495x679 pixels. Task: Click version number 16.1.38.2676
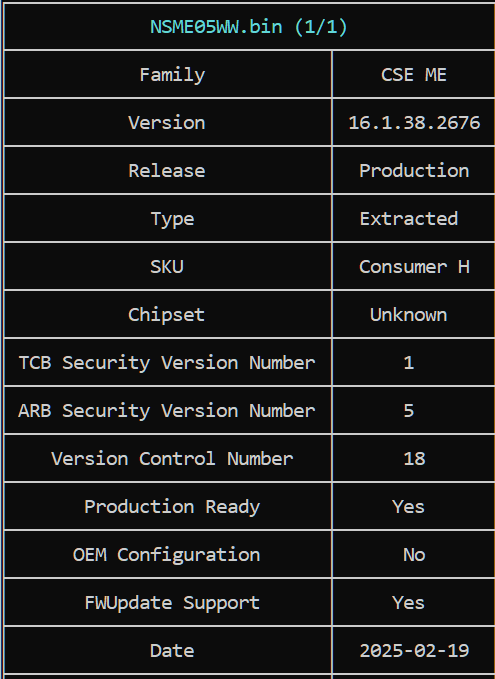click(414, 123)
